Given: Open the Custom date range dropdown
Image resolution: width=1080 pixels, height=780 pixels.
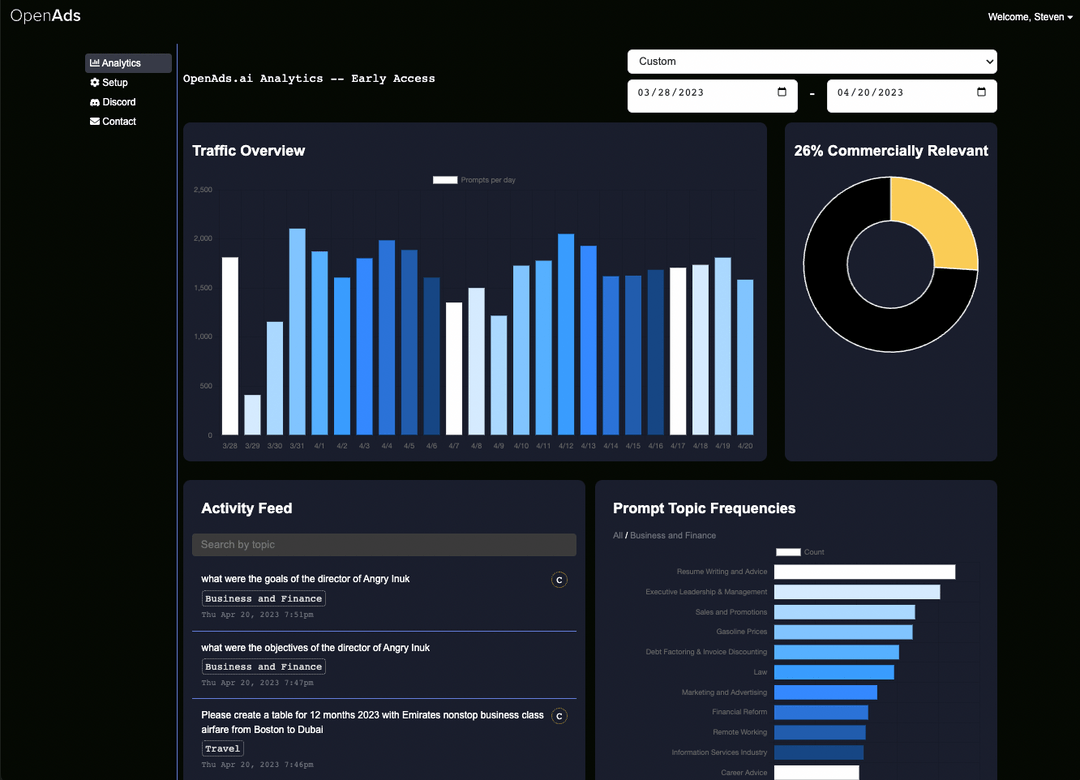Looking at the screenshot, I should [x=812, y=61].
